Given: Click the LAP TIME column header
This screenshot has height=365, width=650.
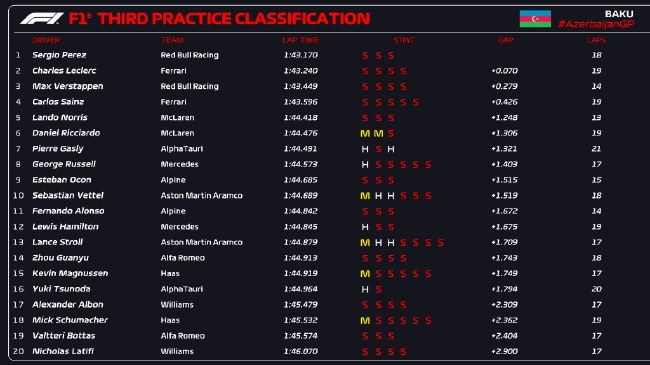Looking at the screenshot, I should click(301, 40).
